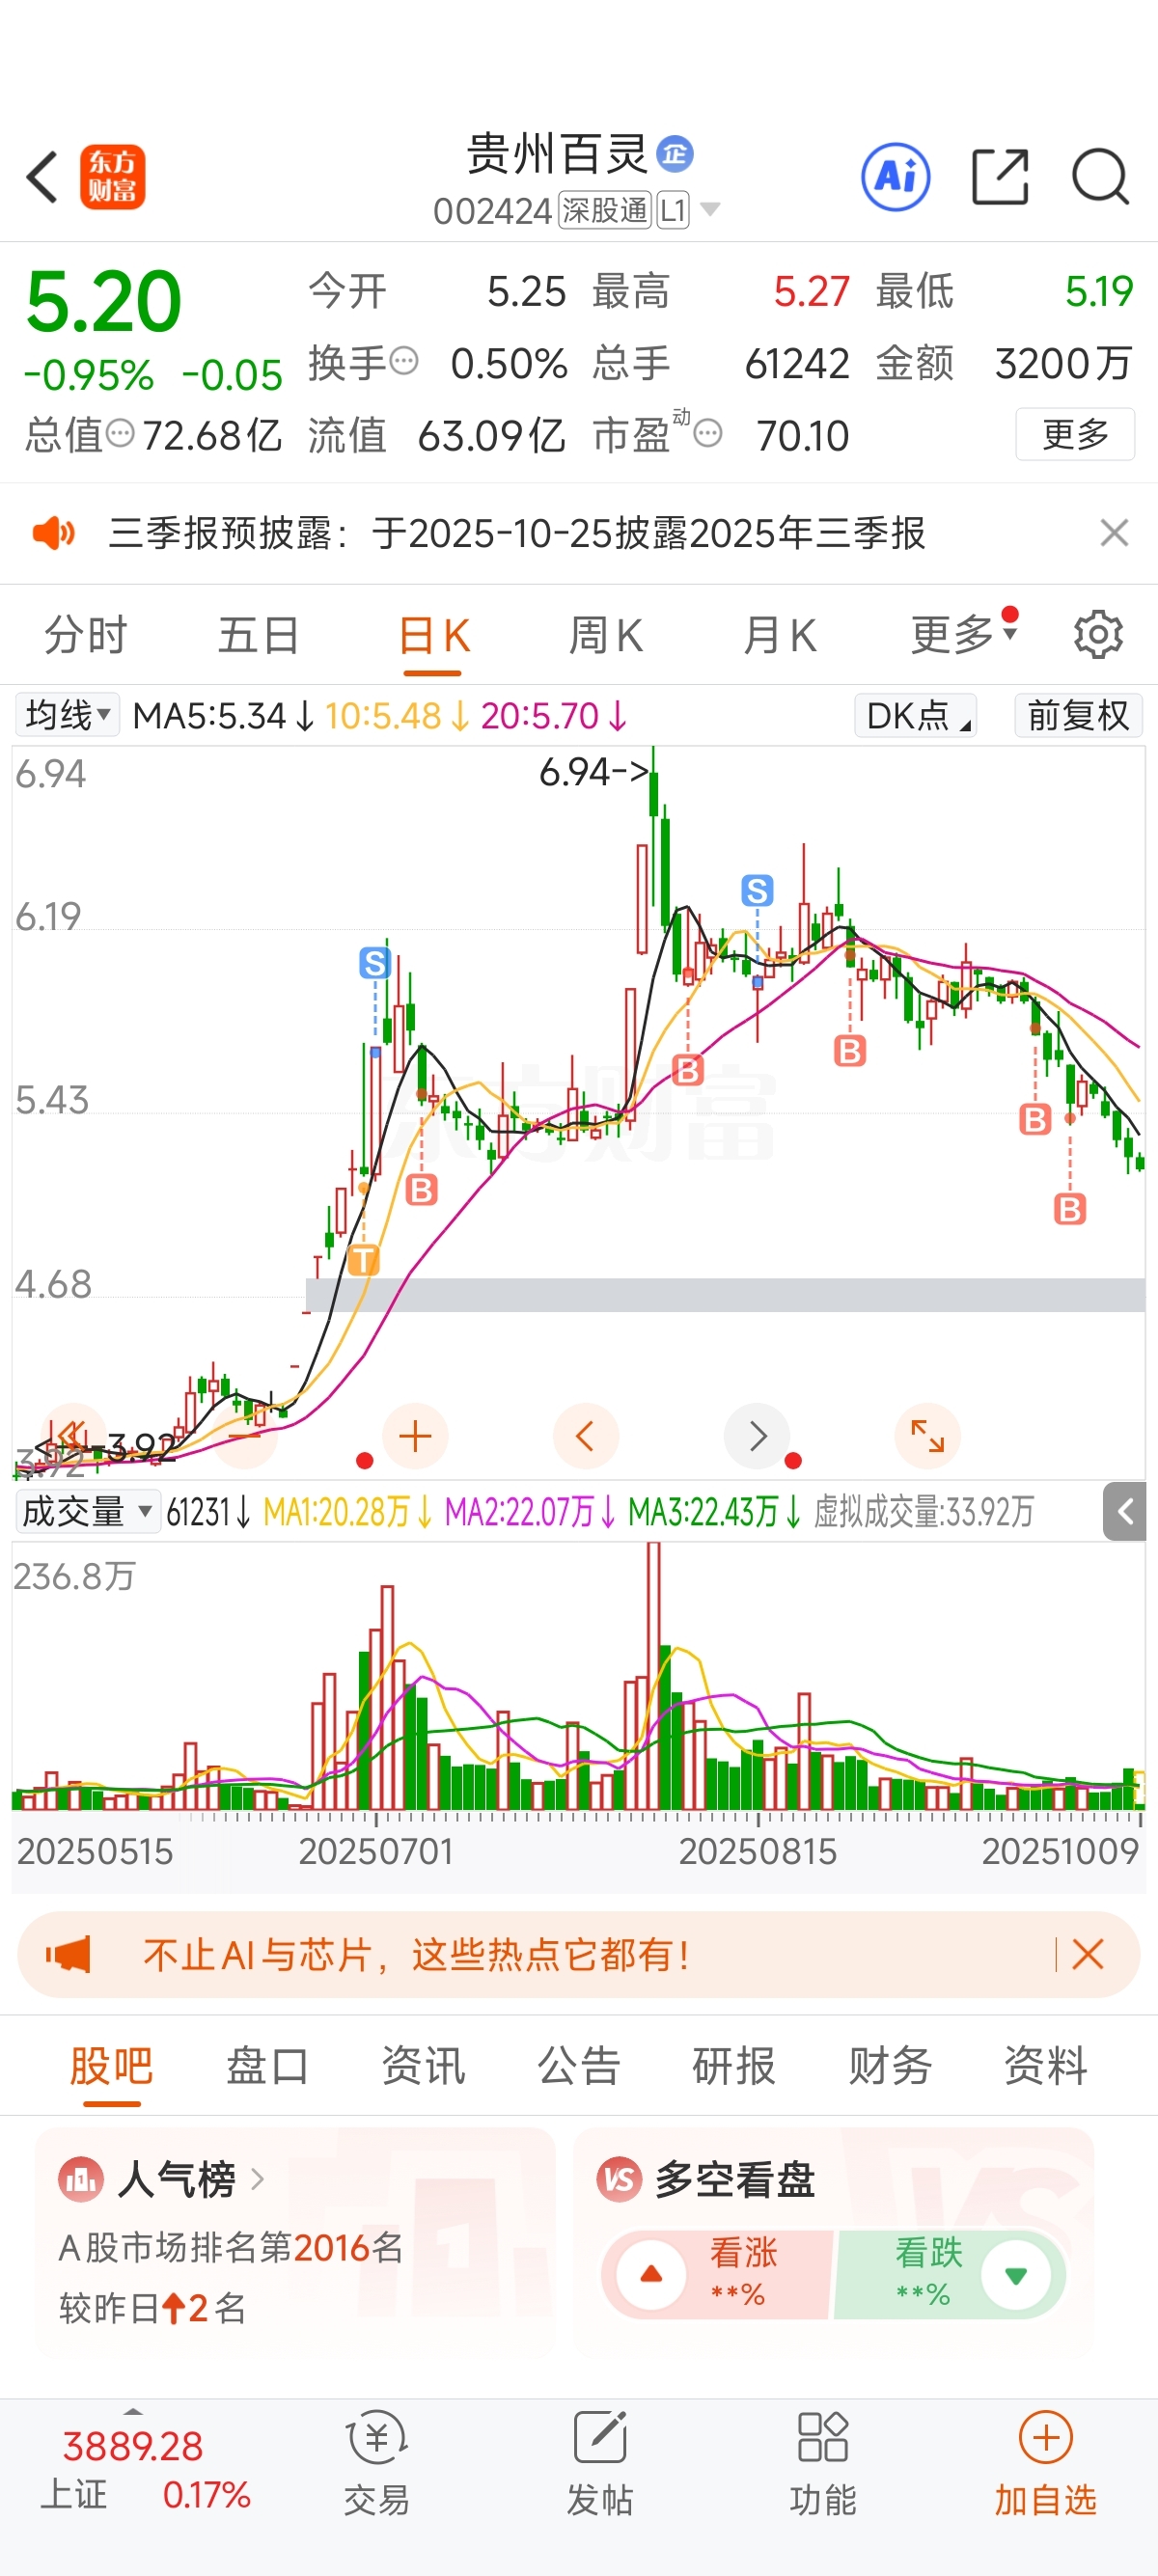
Task: Dismiss the 三季报预披露 notice
Action: coord(1114,533)
